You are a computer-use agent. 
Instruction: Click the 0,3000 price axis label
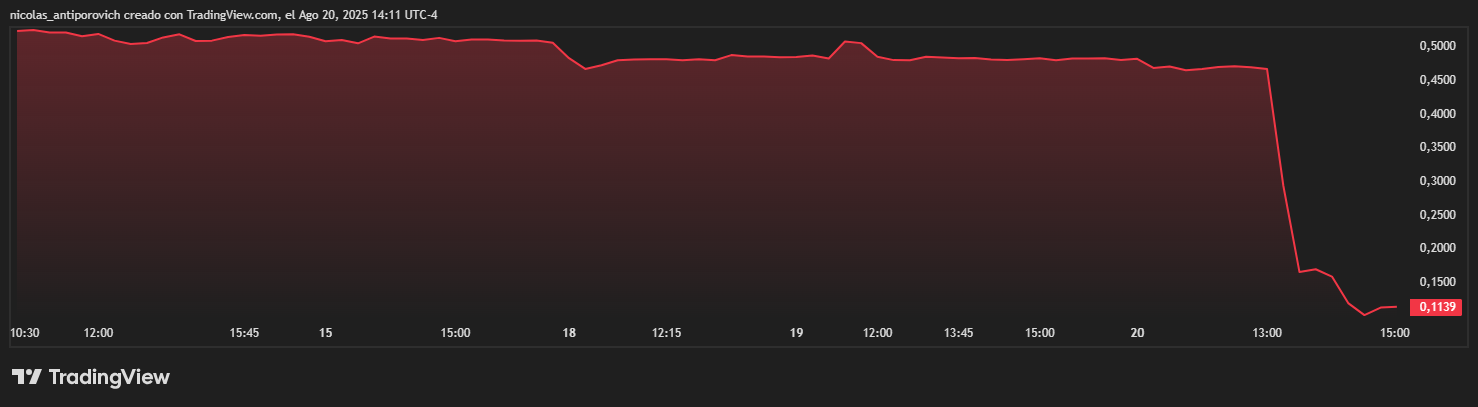pyautogui.click(x=1438, y=181)
